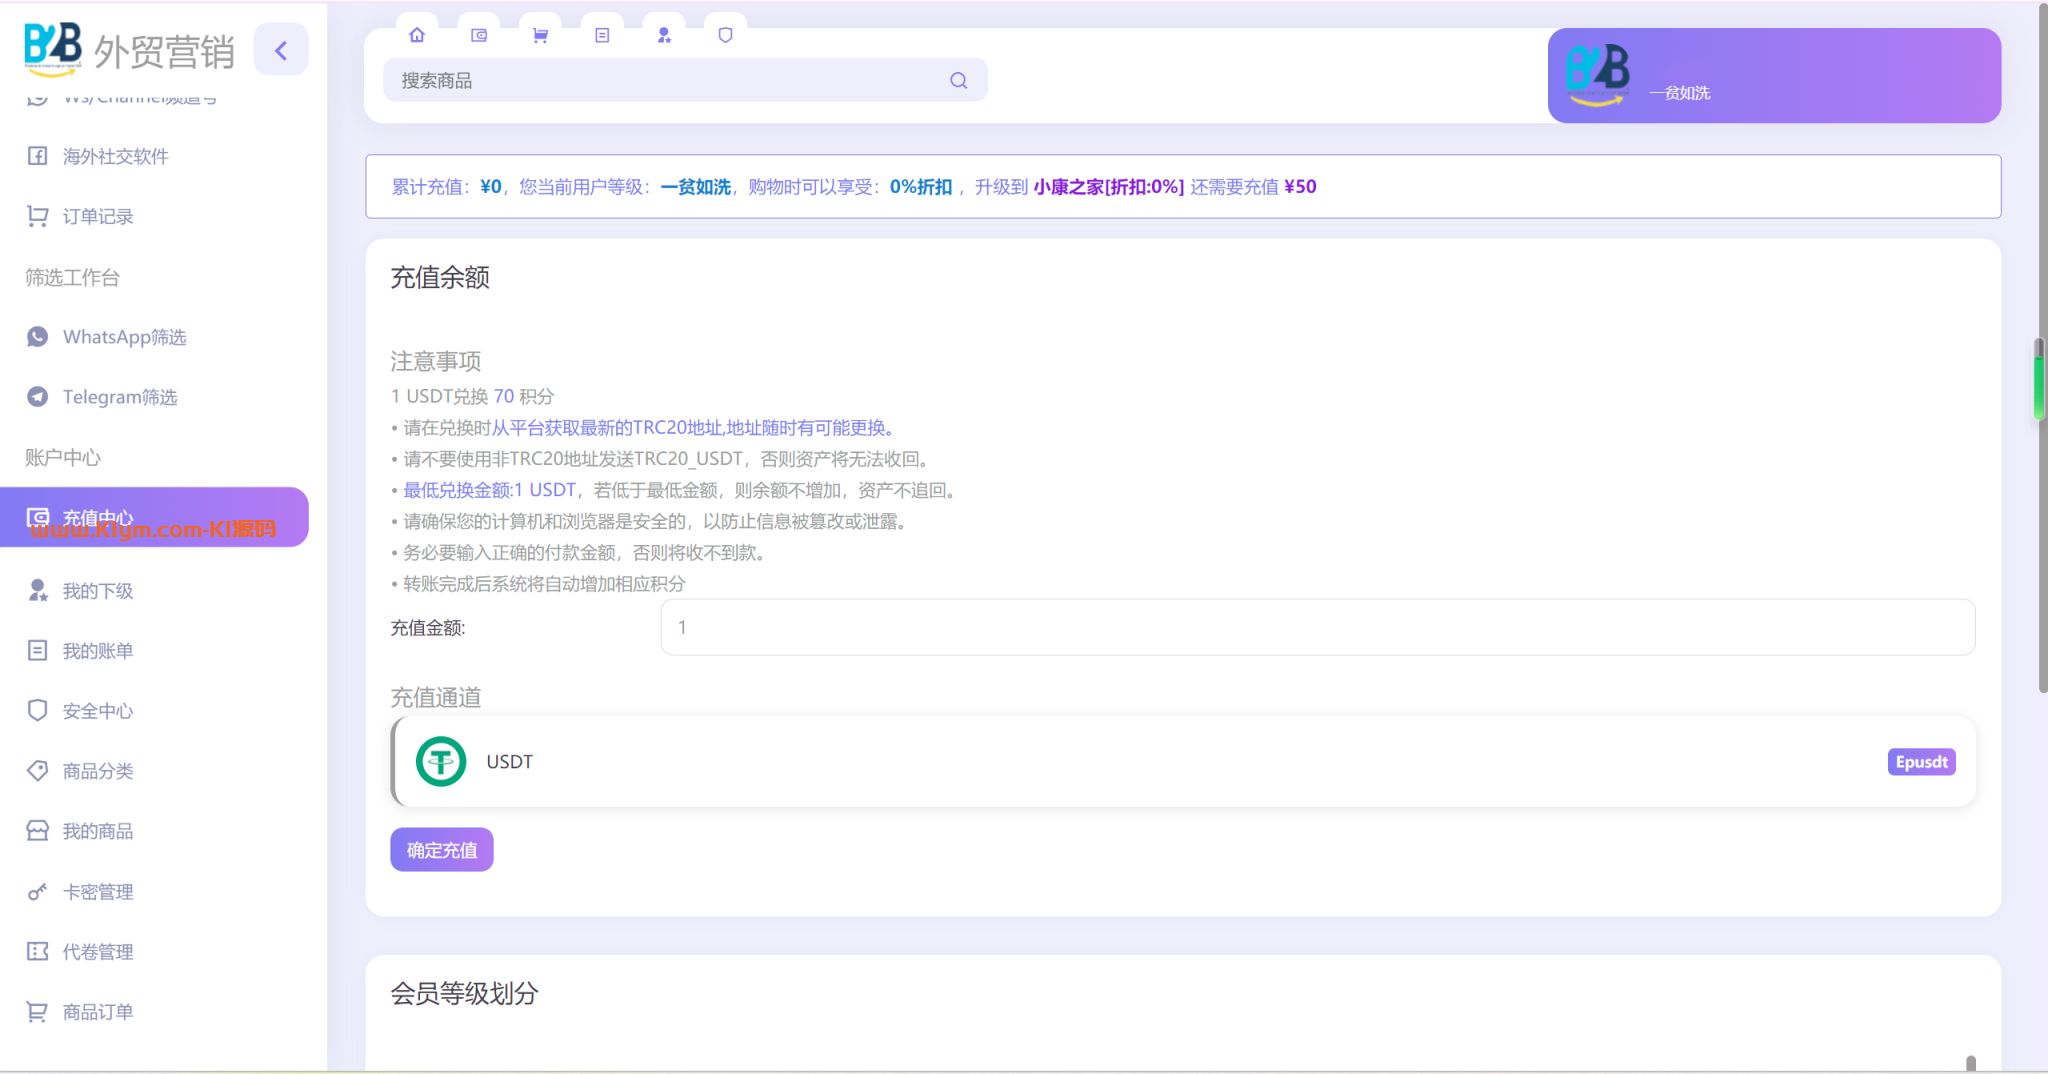Open 安全中心 from the sidebar

97,711
